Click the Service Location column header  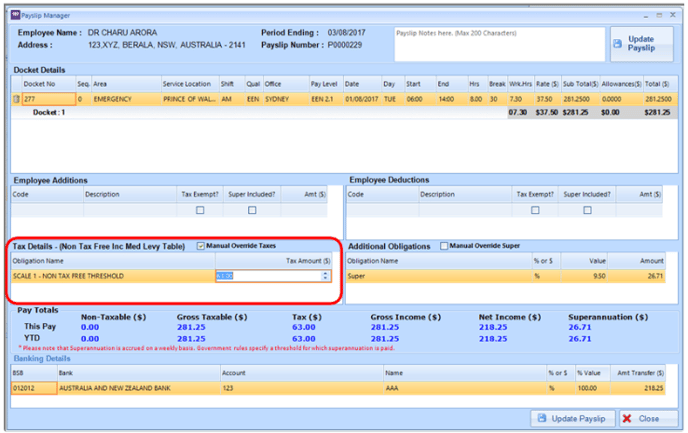click(190, 84)
